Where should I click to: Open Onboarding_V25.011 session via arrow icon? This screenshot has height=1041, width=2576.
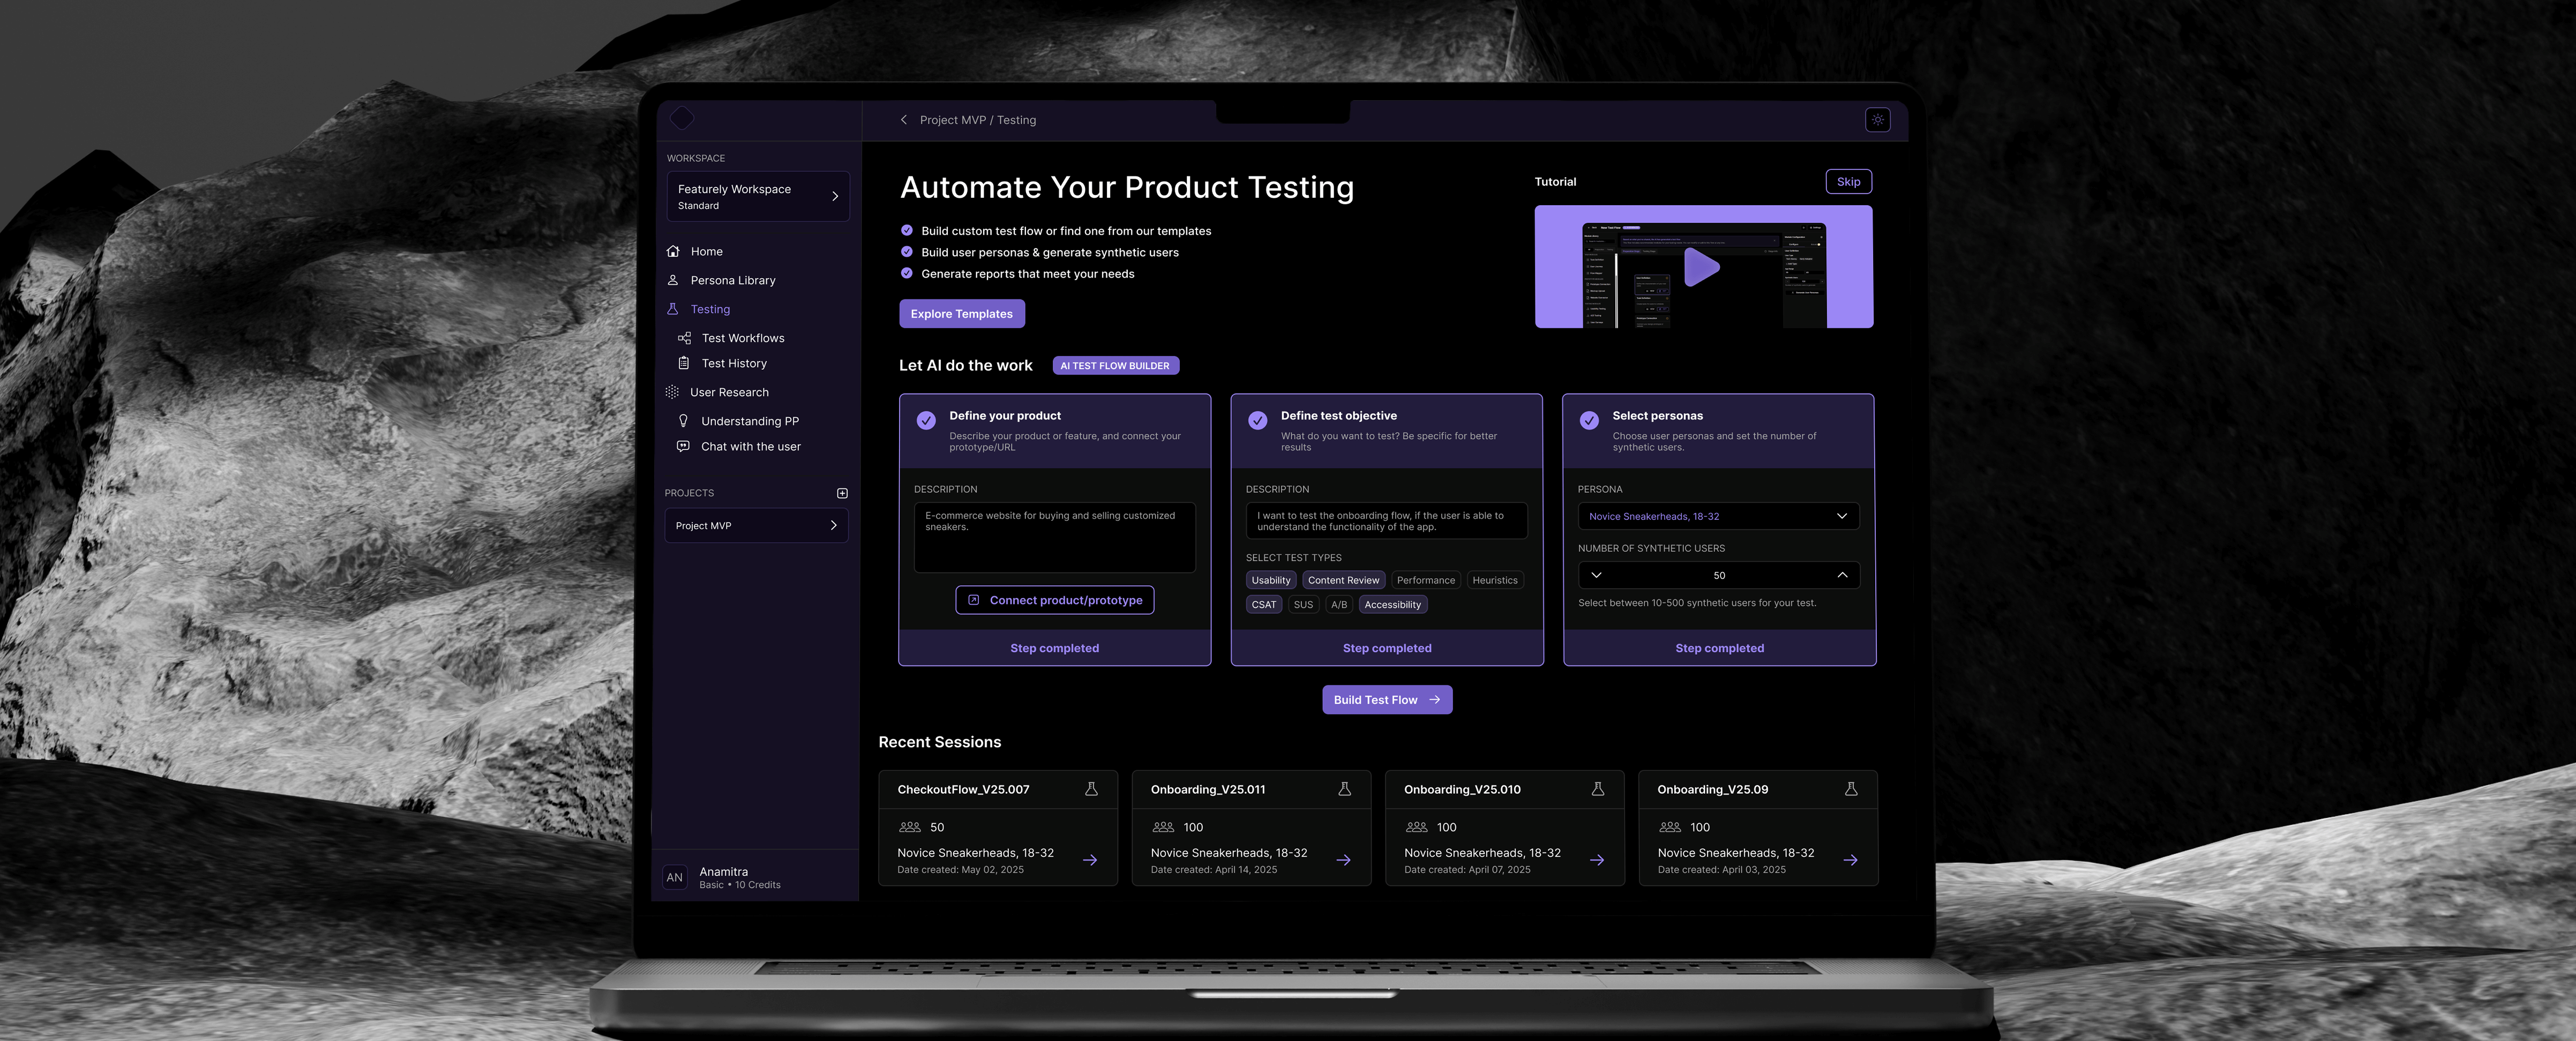pyautogui.click(x=1343, y=860)
